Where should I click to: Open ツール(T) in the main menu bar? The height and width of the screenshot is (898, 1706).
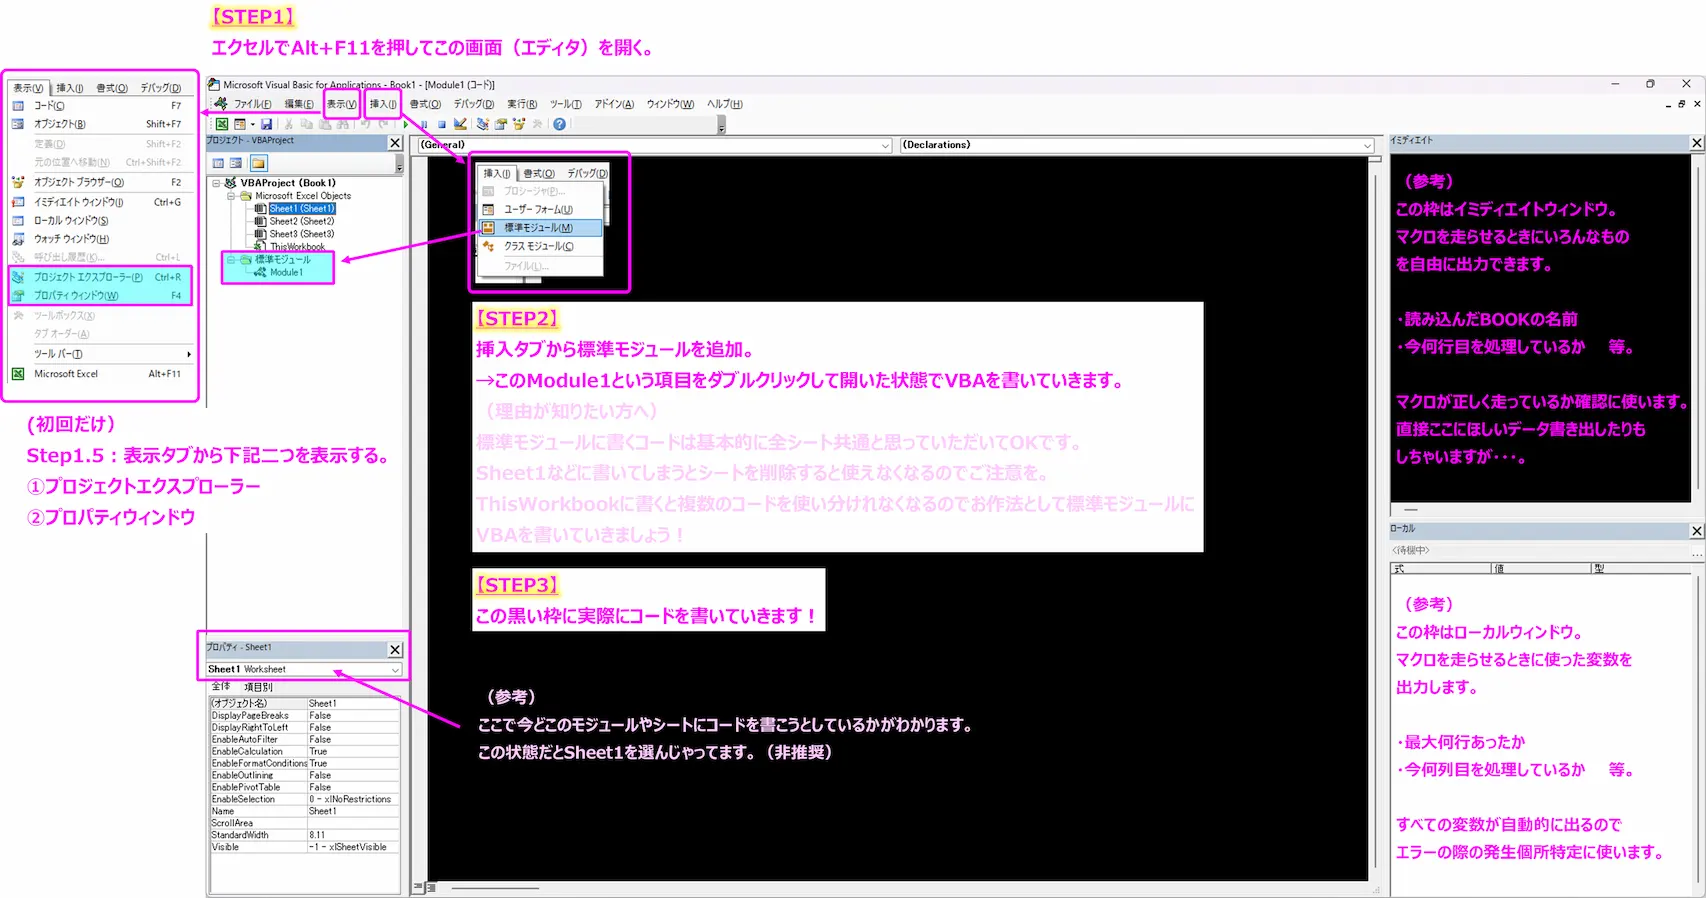tap(565, 104)
